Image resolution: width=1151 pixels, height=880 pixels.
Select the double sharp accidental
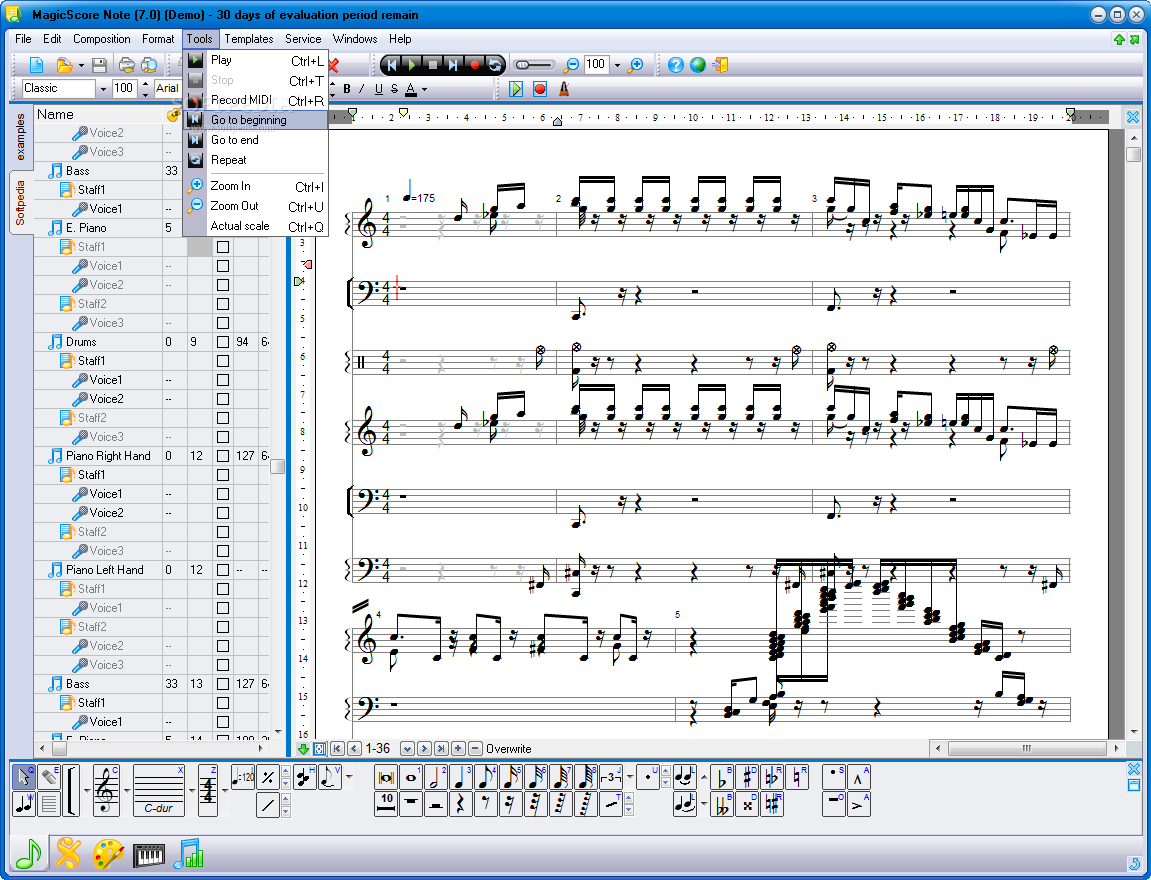(747, 804)
